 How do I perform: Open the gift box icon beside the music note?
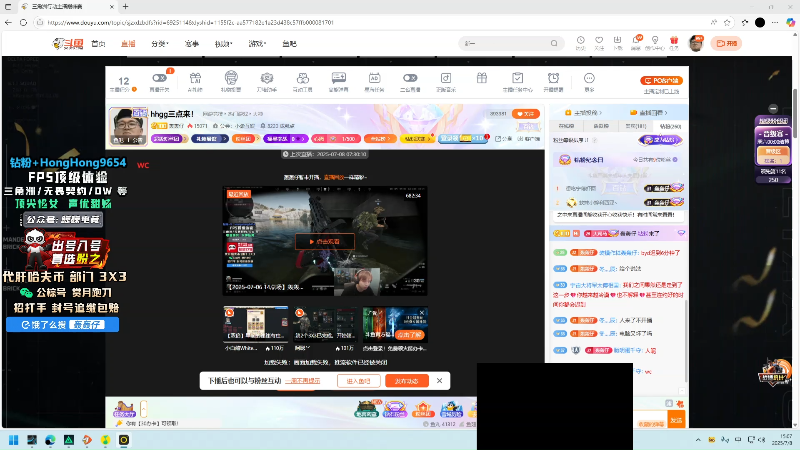point(482,78)
